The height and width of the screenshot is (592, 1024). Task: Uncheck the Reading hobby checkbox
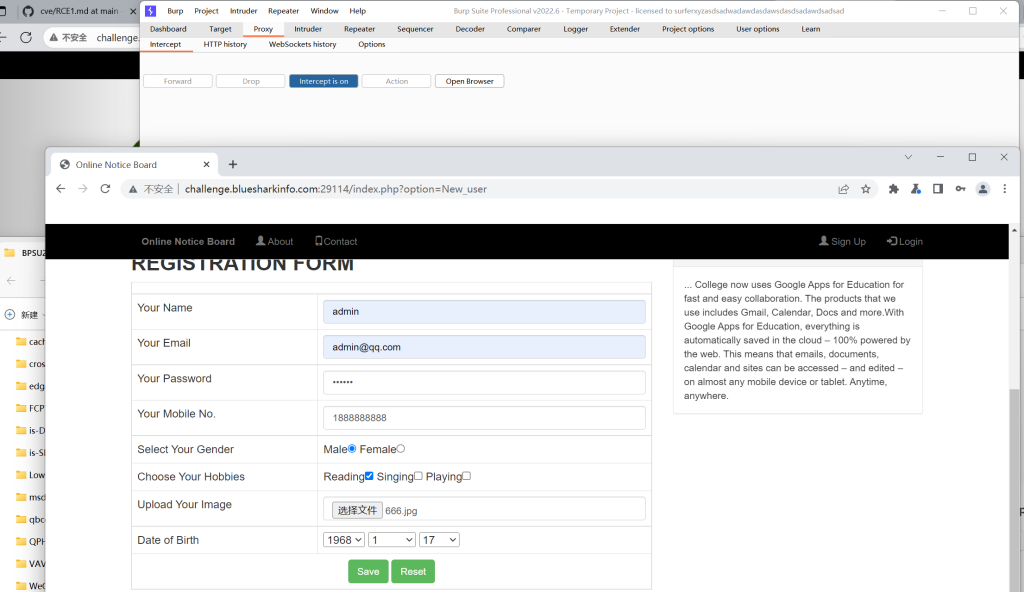369,476
